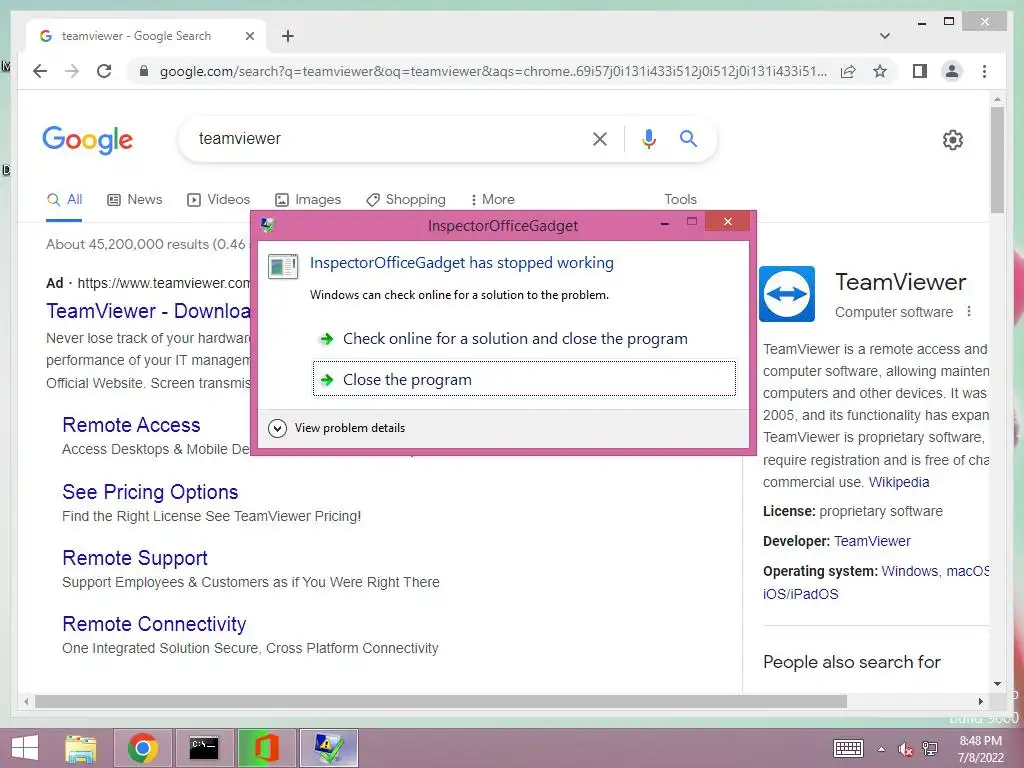
Task: Clear the search box with the X
Action: point(600,138)
